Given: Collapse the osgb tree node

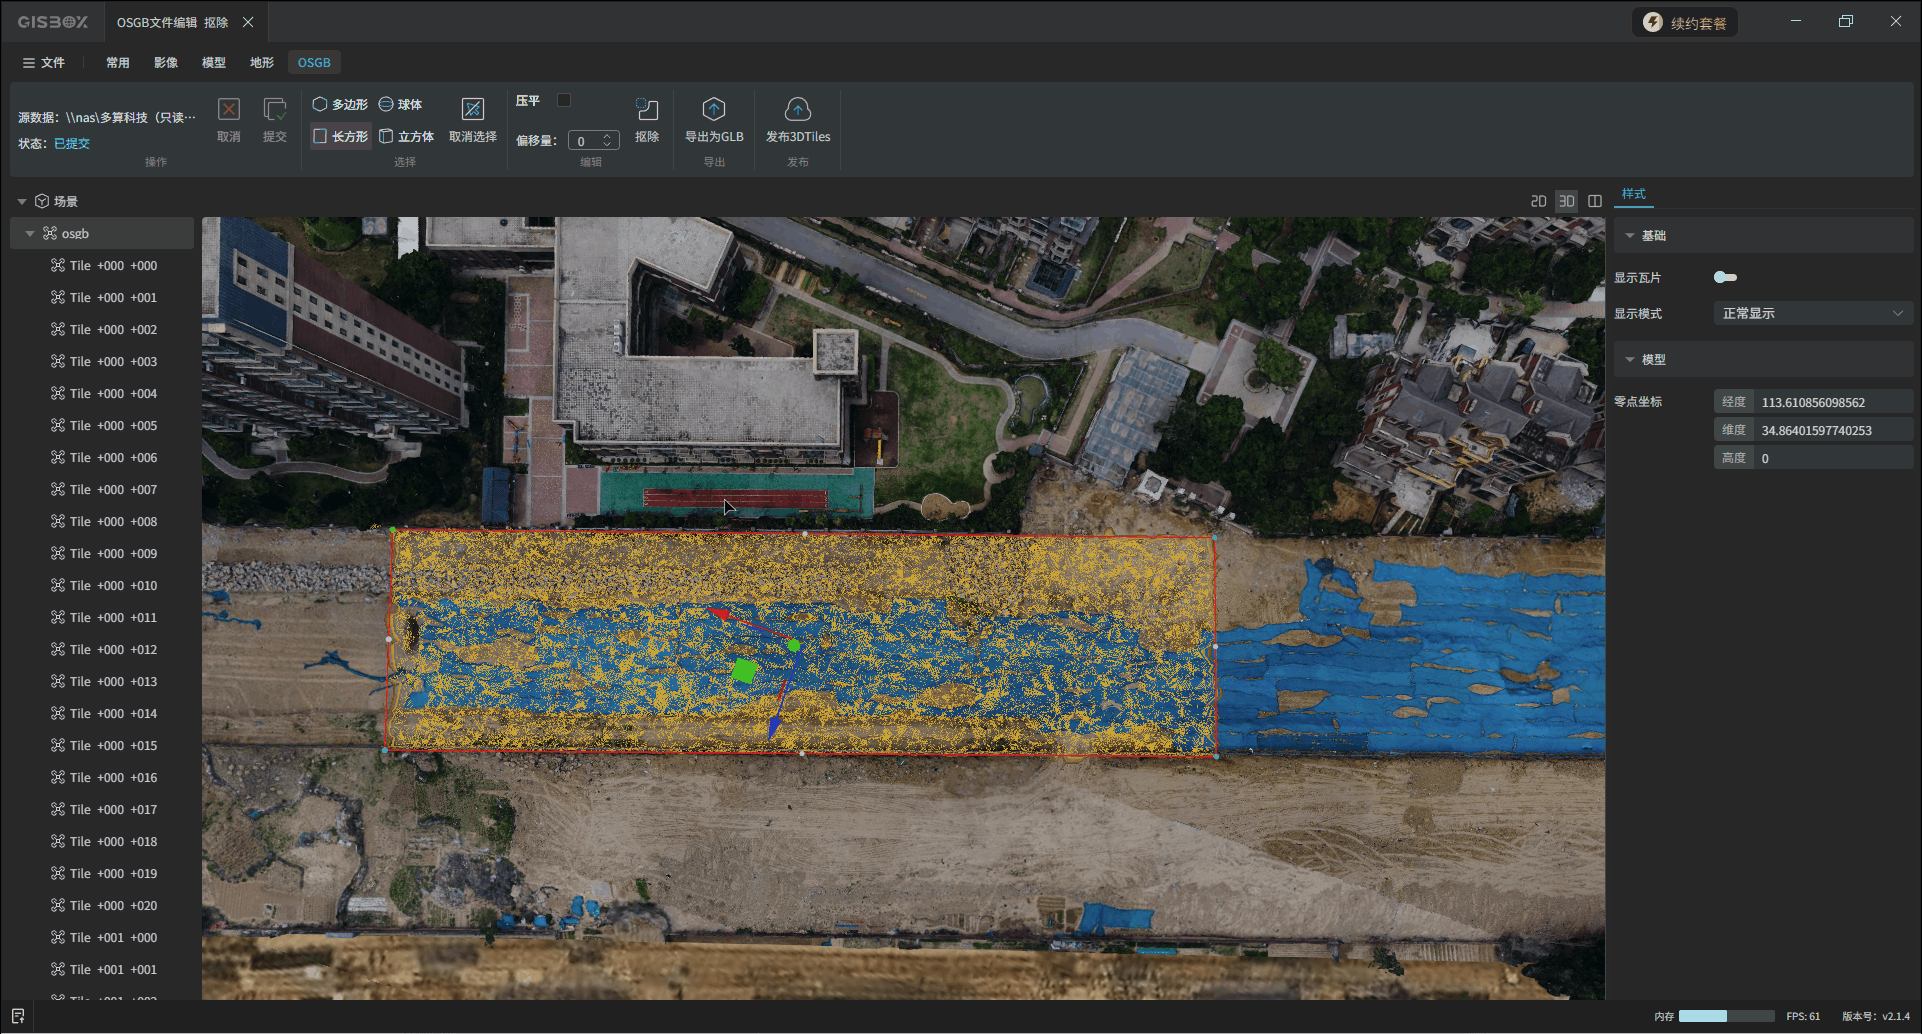Looking at the screenshot, I should point(30,233).
